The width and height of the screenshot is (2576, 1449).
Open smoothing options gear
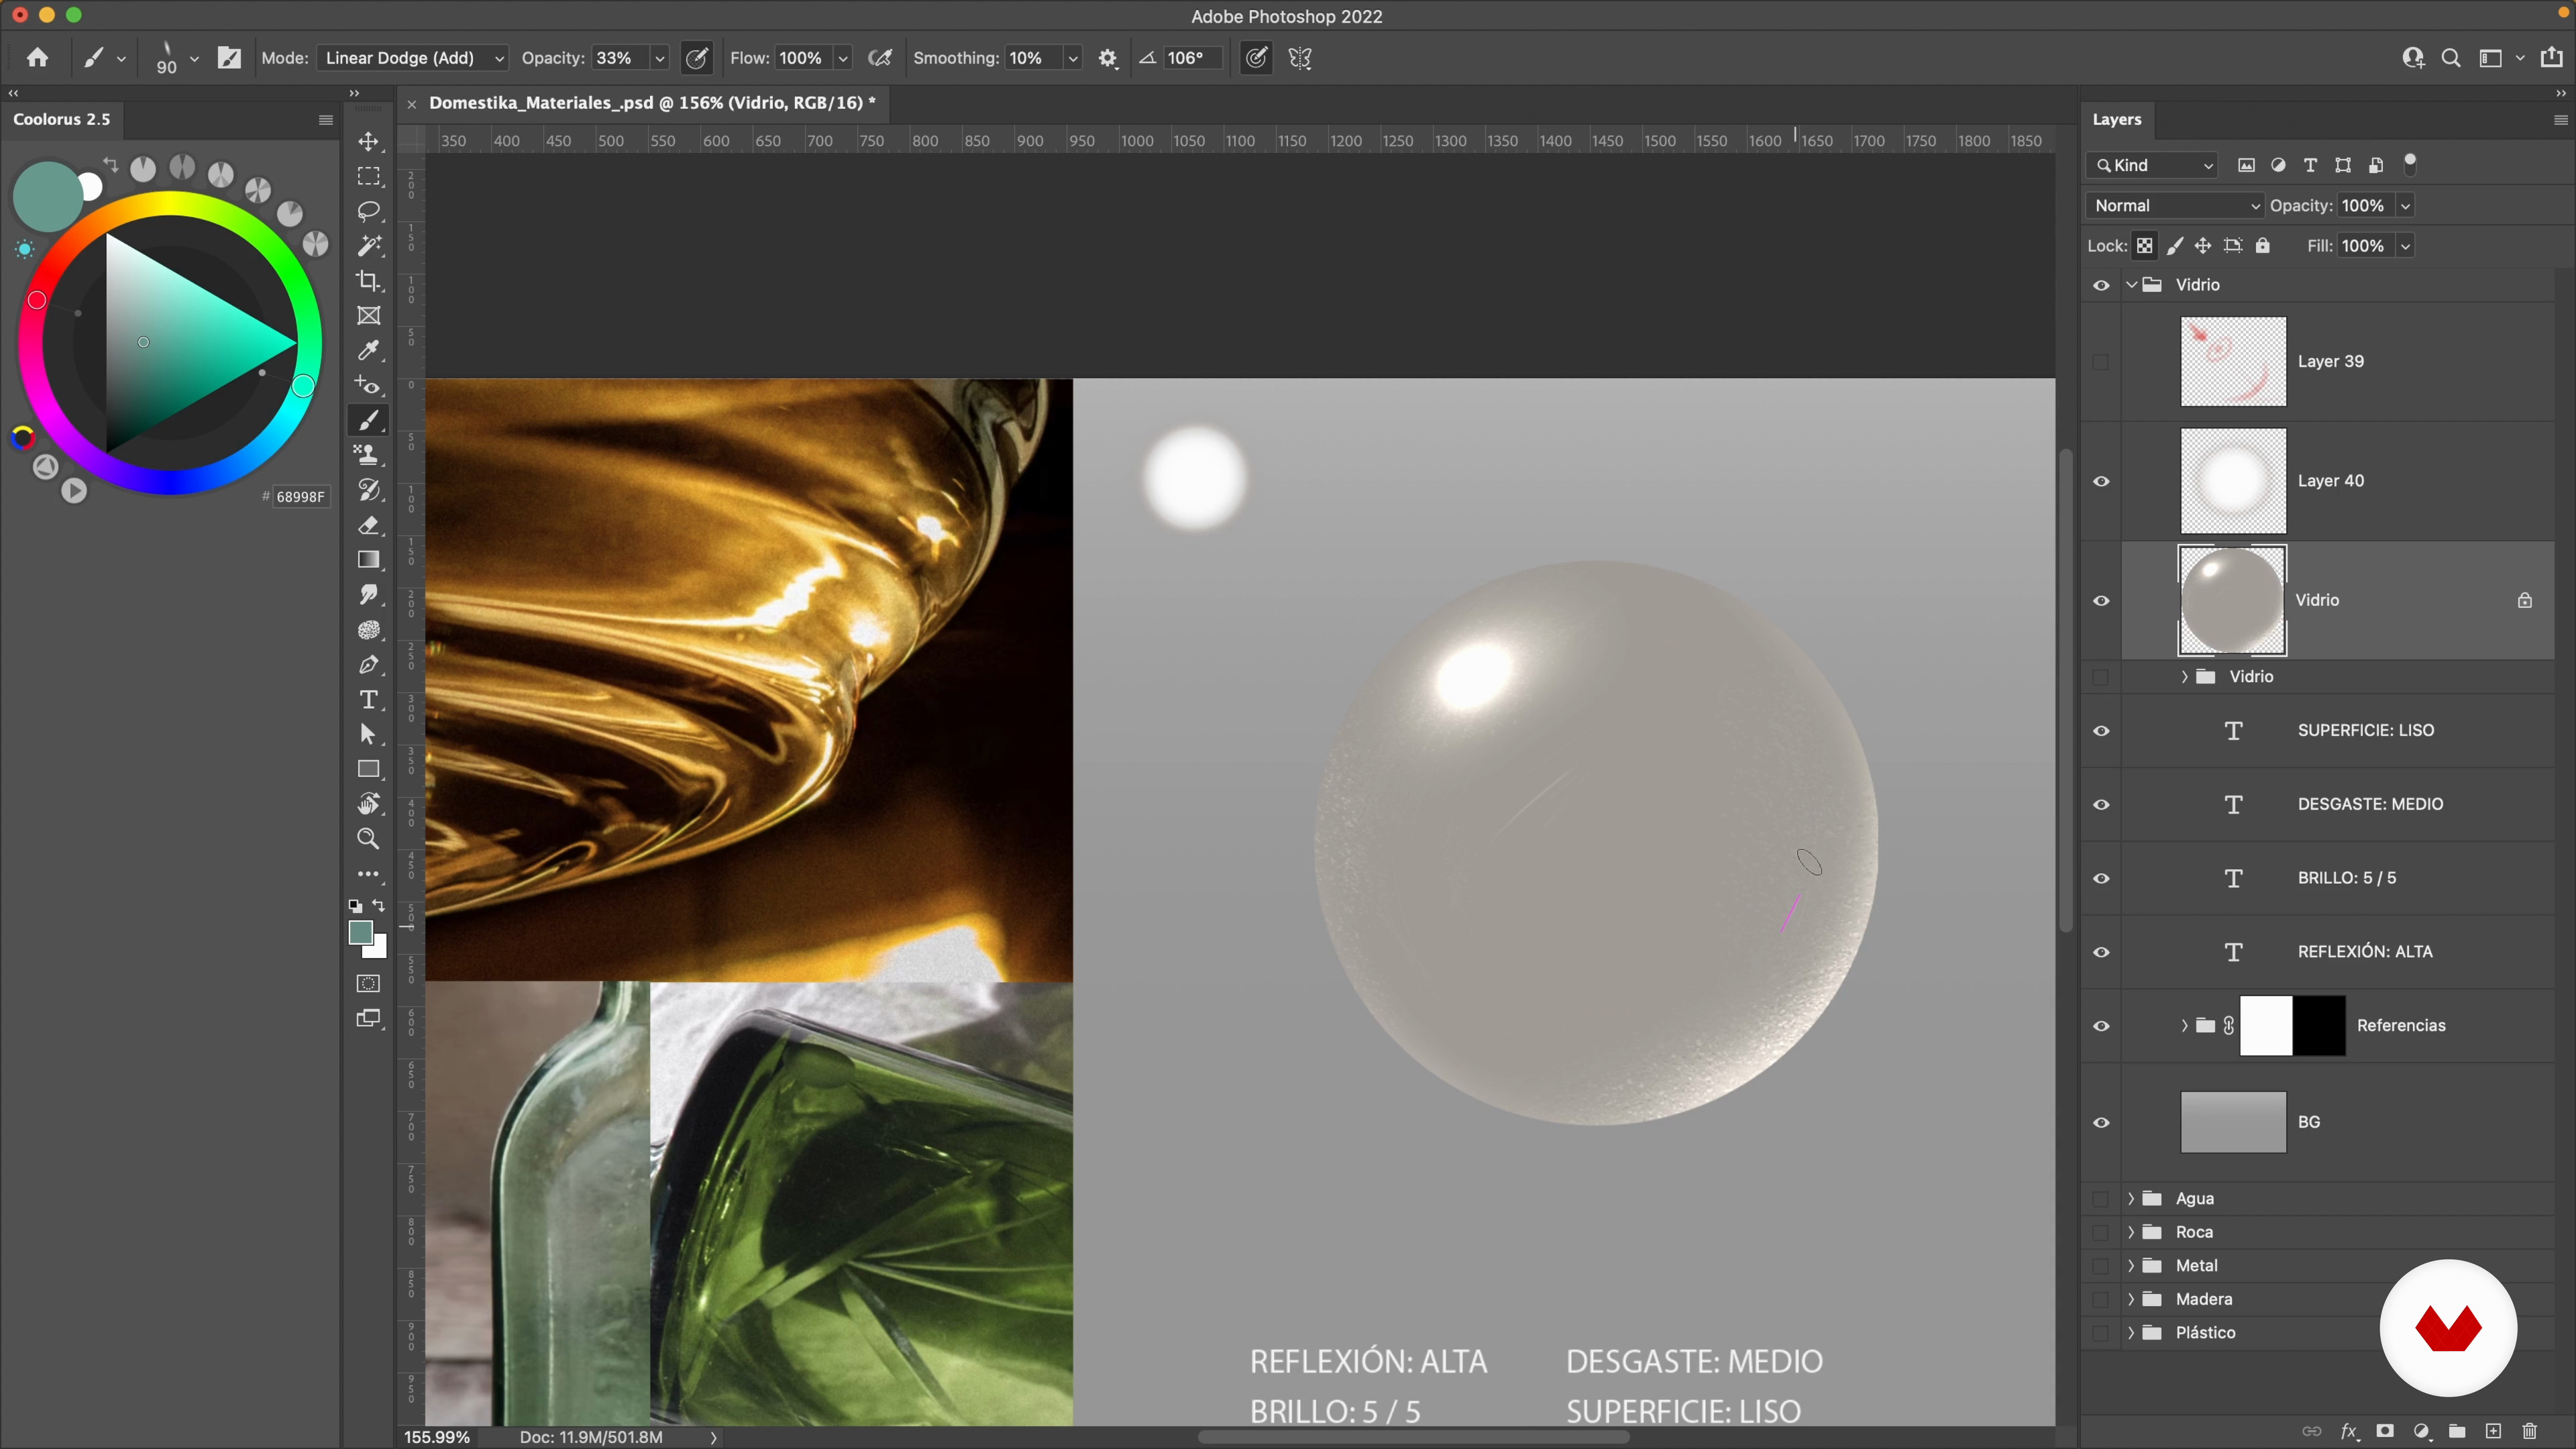[x=1107, y=58]
